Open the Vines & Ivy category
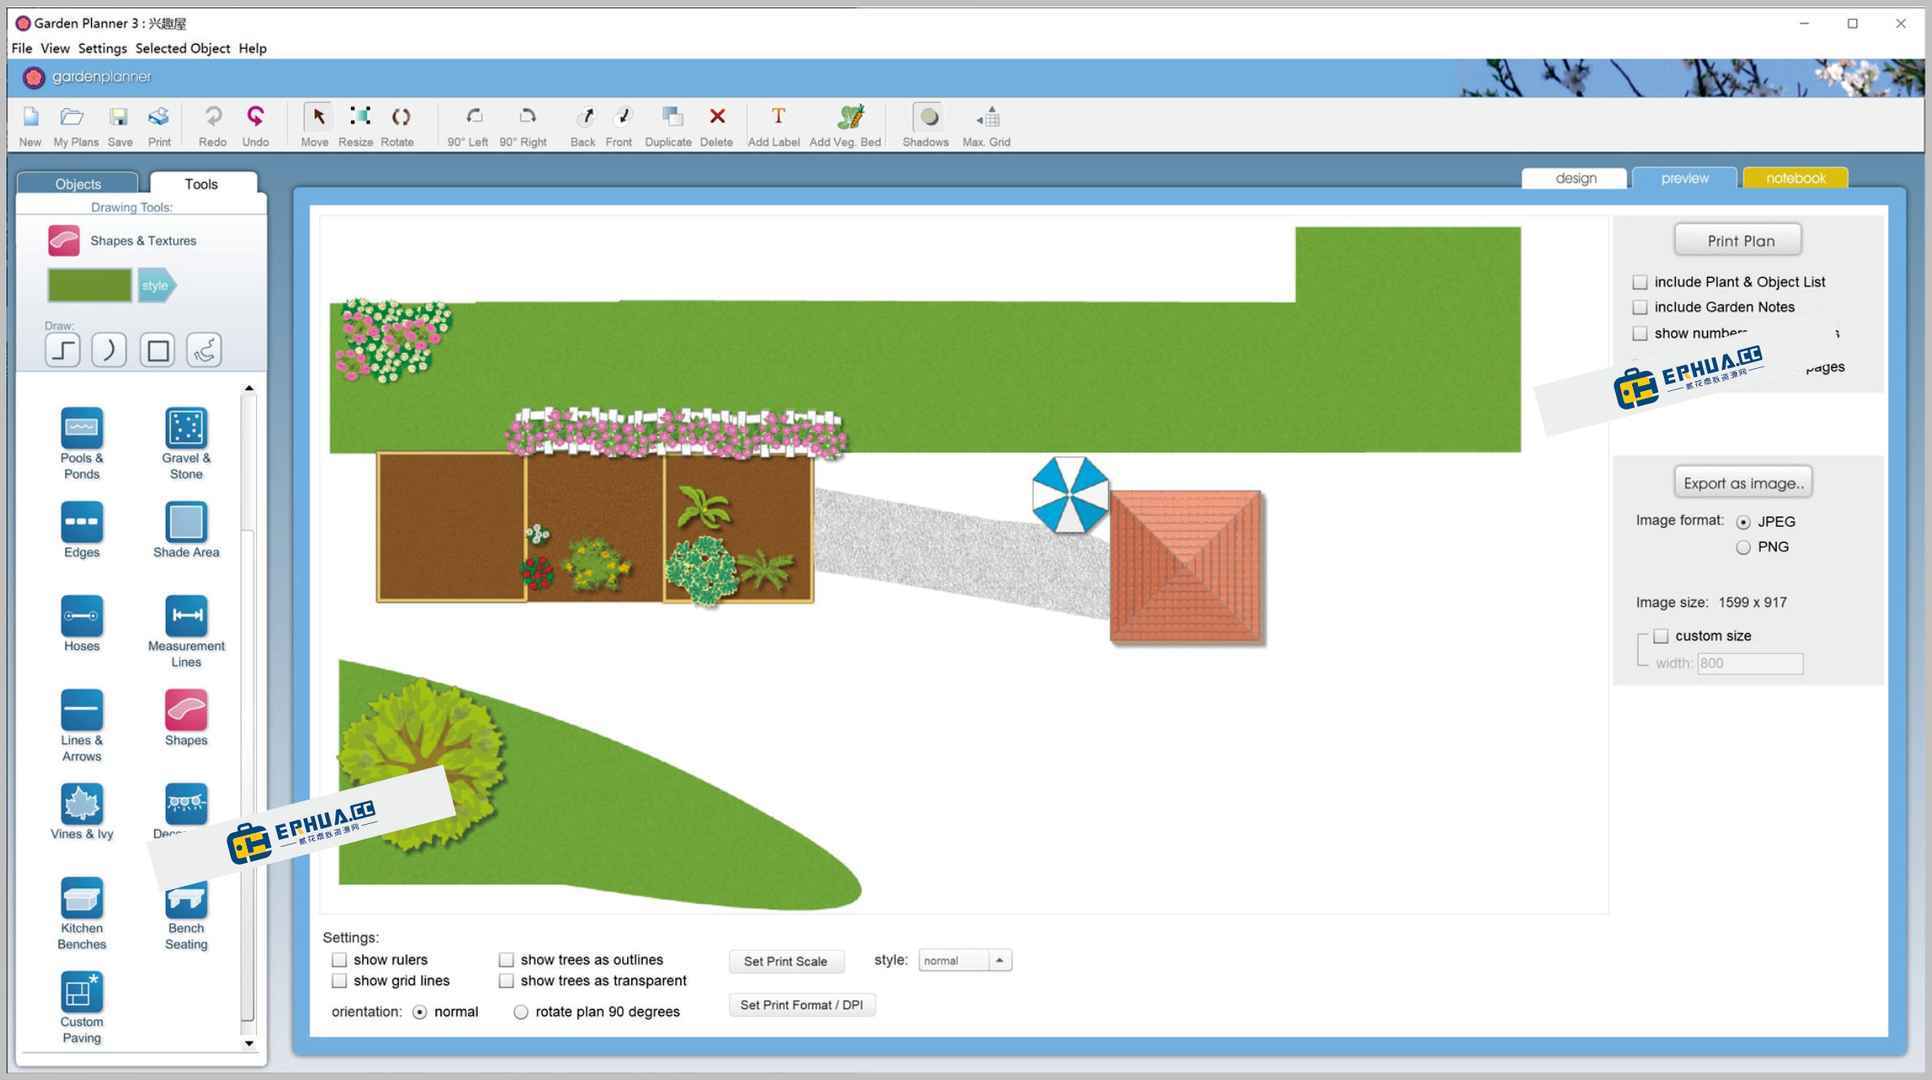Image resolution: width=1932 pixels, height=1080 pixels. point(82,805)
